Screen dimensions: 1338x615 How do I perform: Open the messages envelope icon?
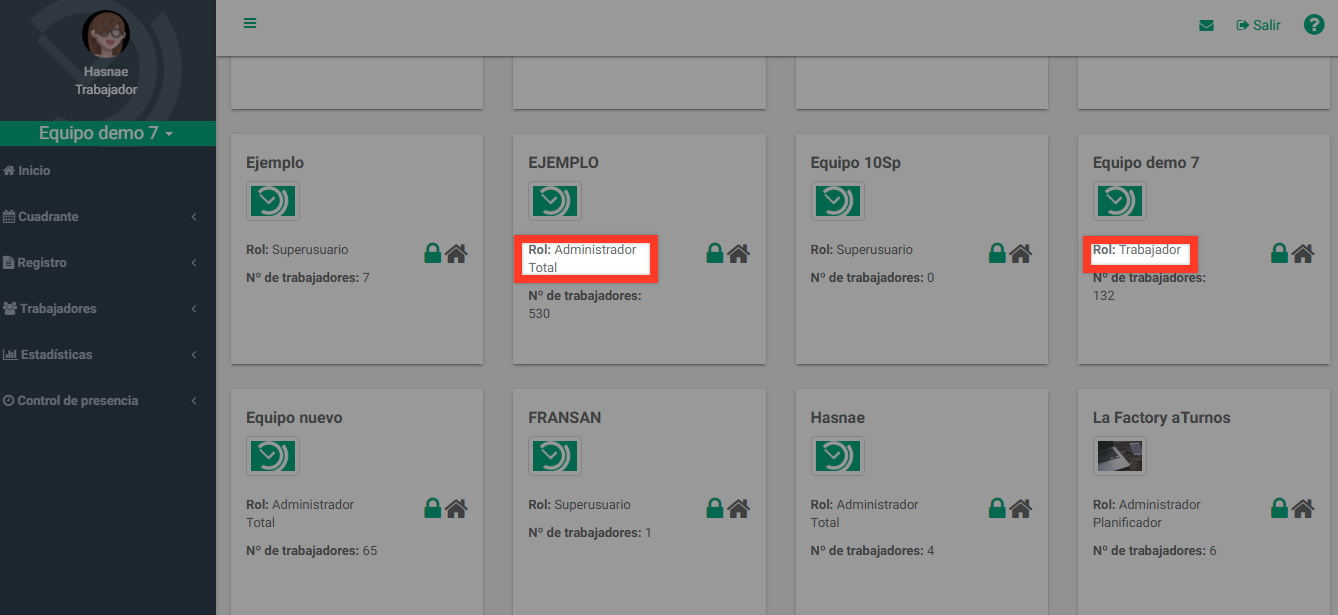(x=1206, y=25)
